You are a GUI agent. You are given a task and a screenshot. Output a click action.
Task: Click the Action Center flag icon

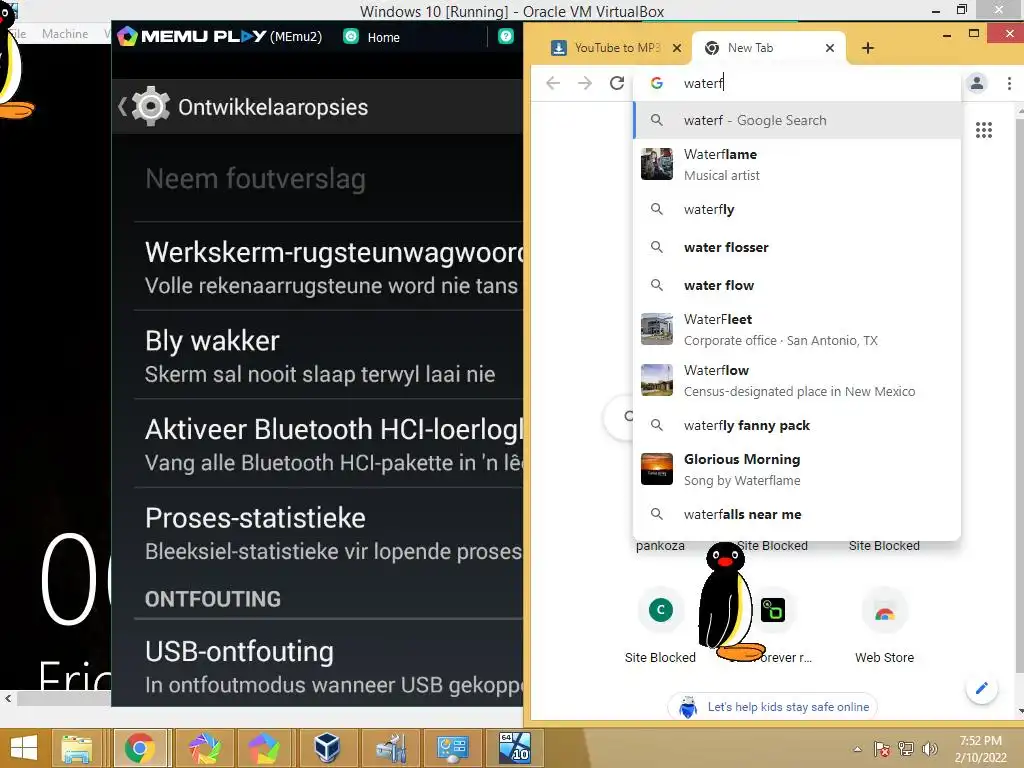point(882,749)
